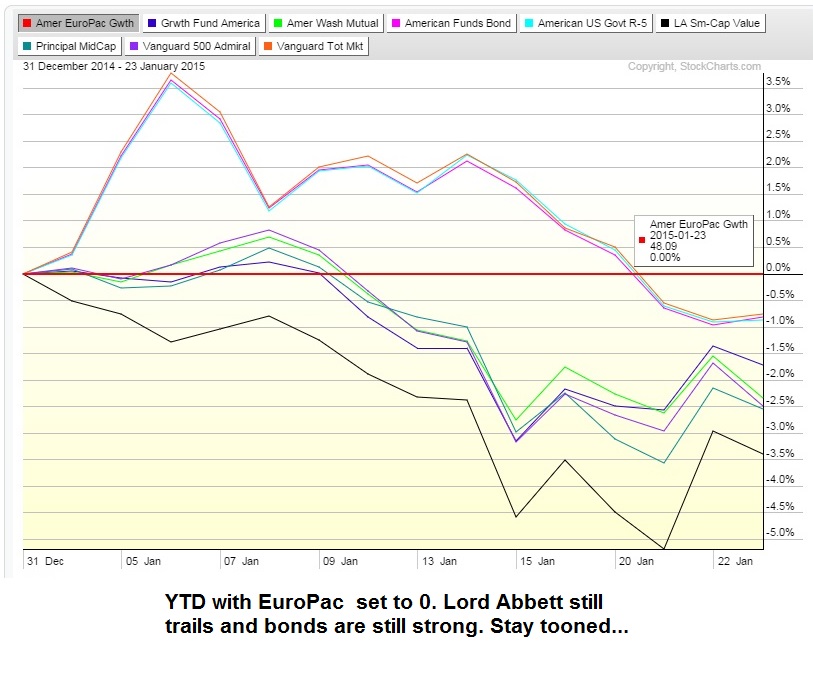This screenshot has height=680, width=813.
Task: Toggle the Principal MidCap series
Action: pyautogui.click(x=70, y=46)
